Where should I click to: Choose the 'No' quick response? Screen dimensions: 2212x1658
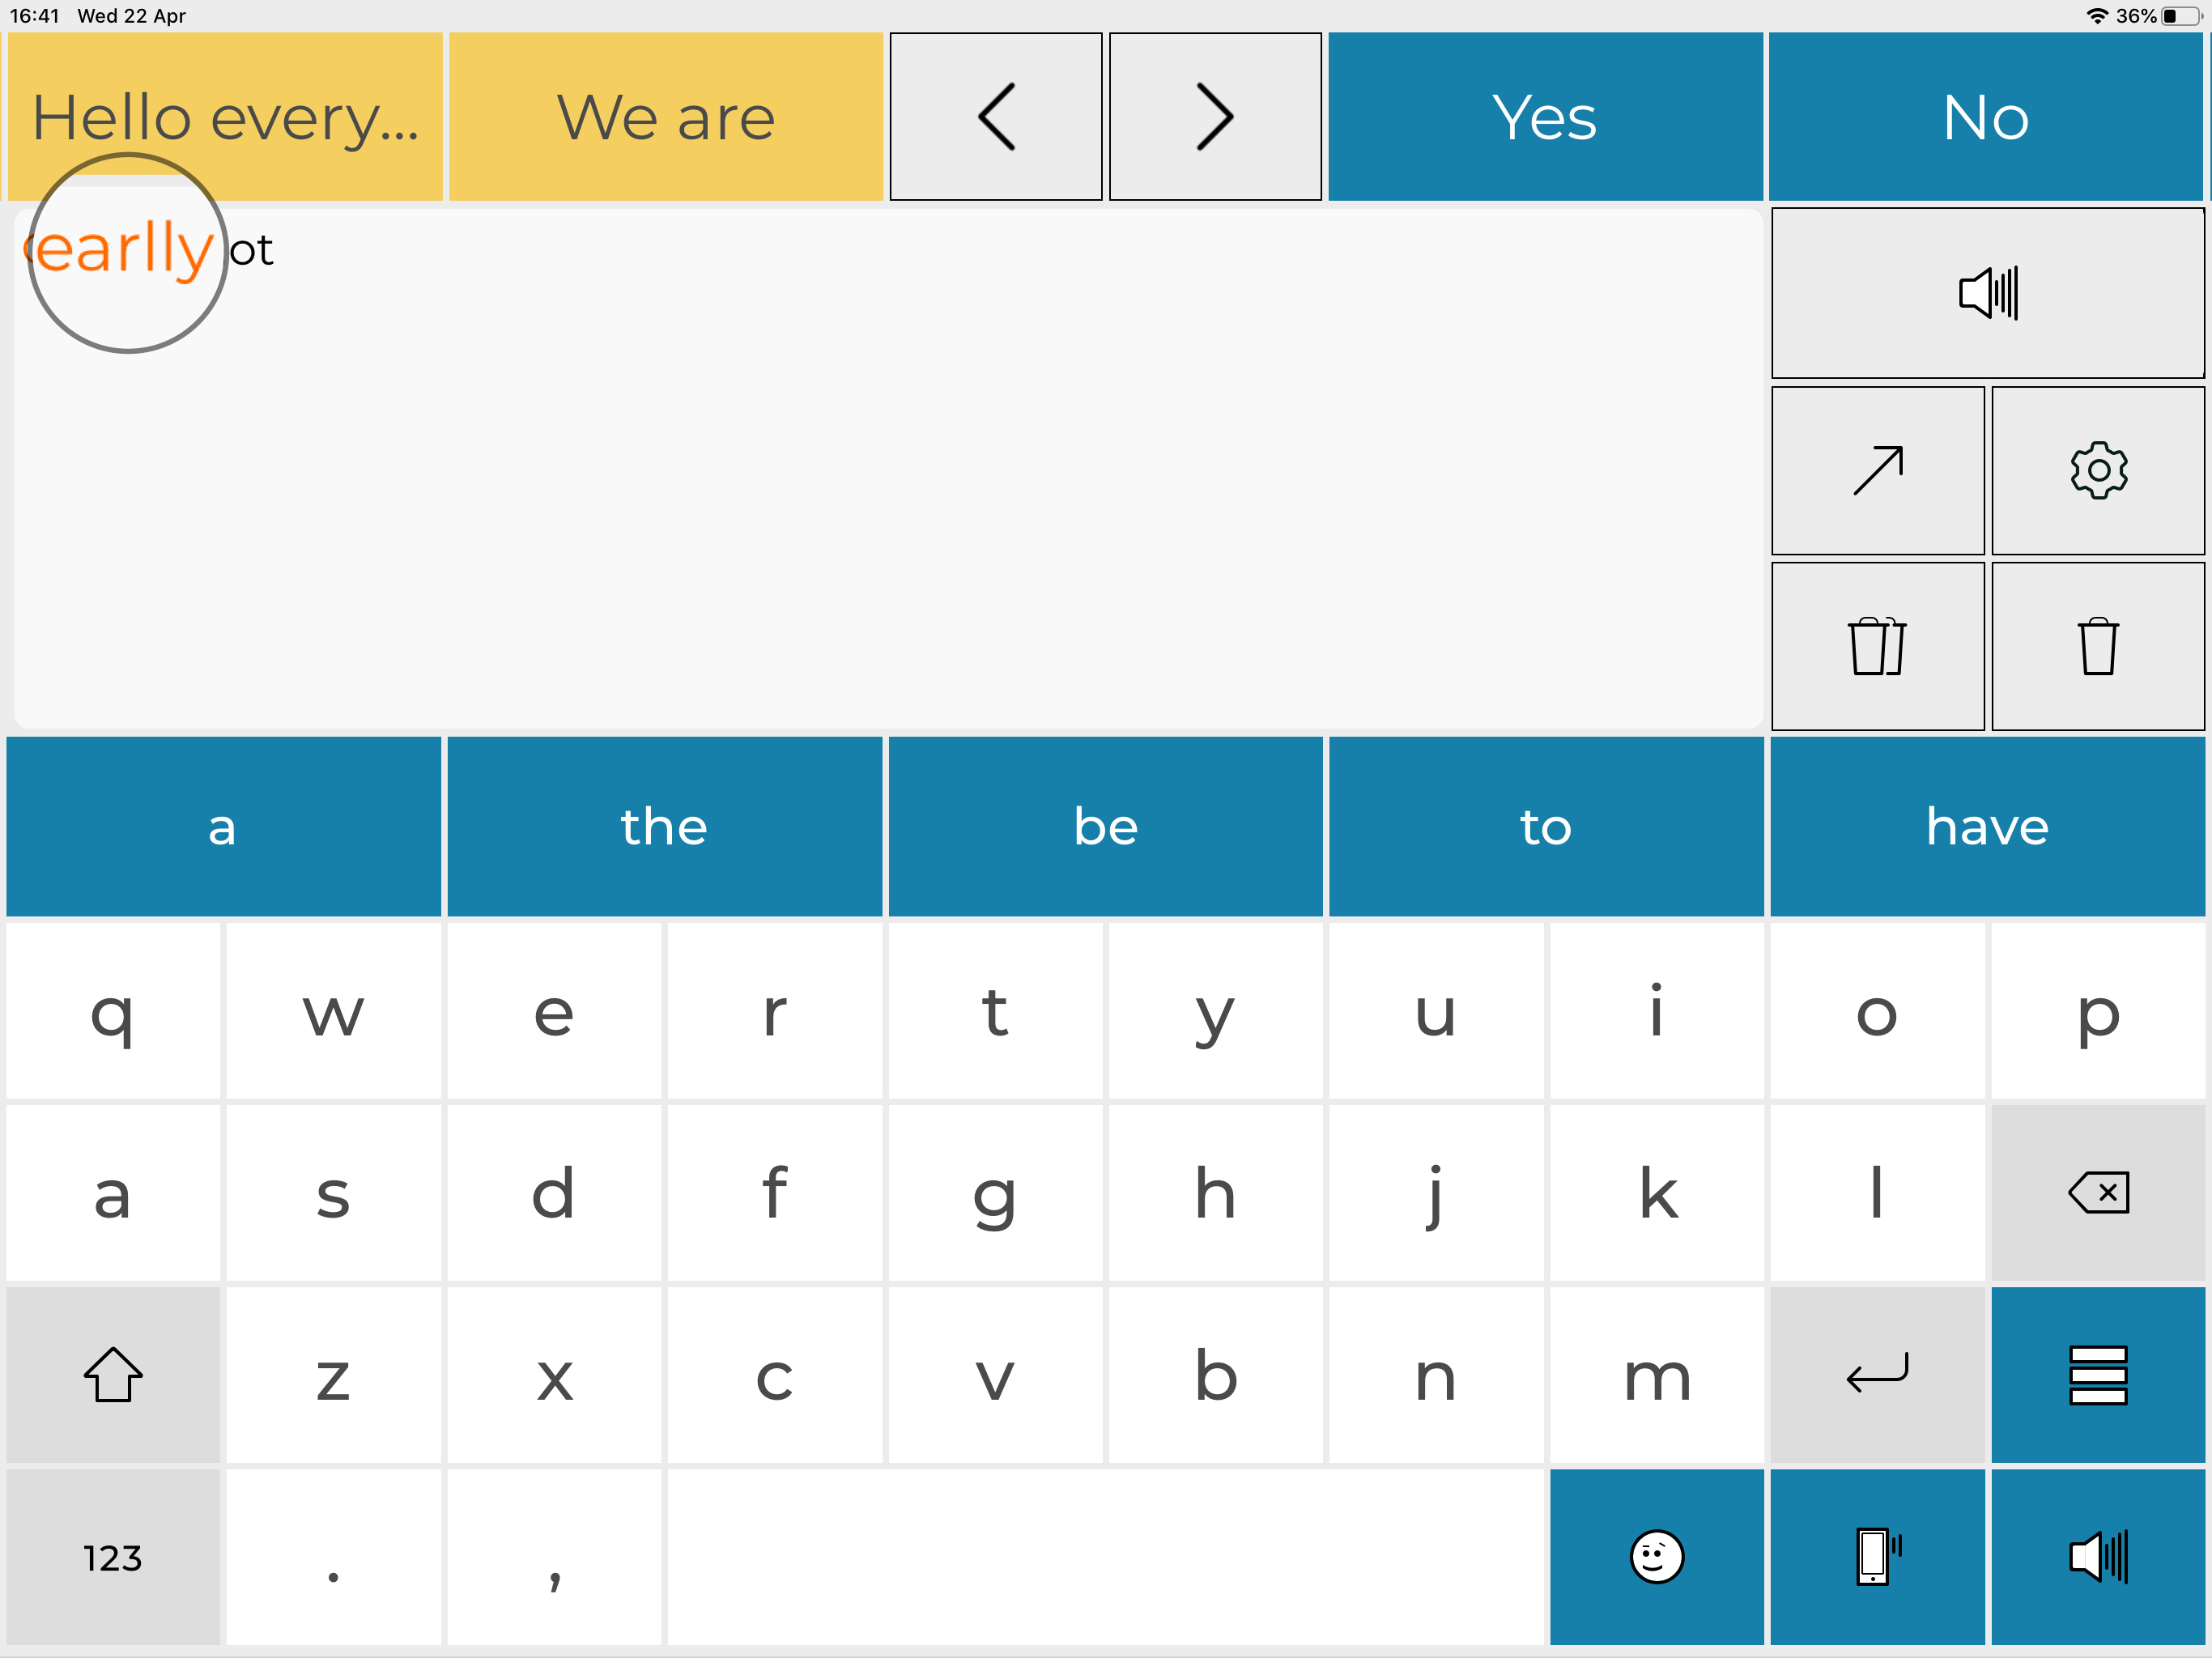pos(1985,117)
